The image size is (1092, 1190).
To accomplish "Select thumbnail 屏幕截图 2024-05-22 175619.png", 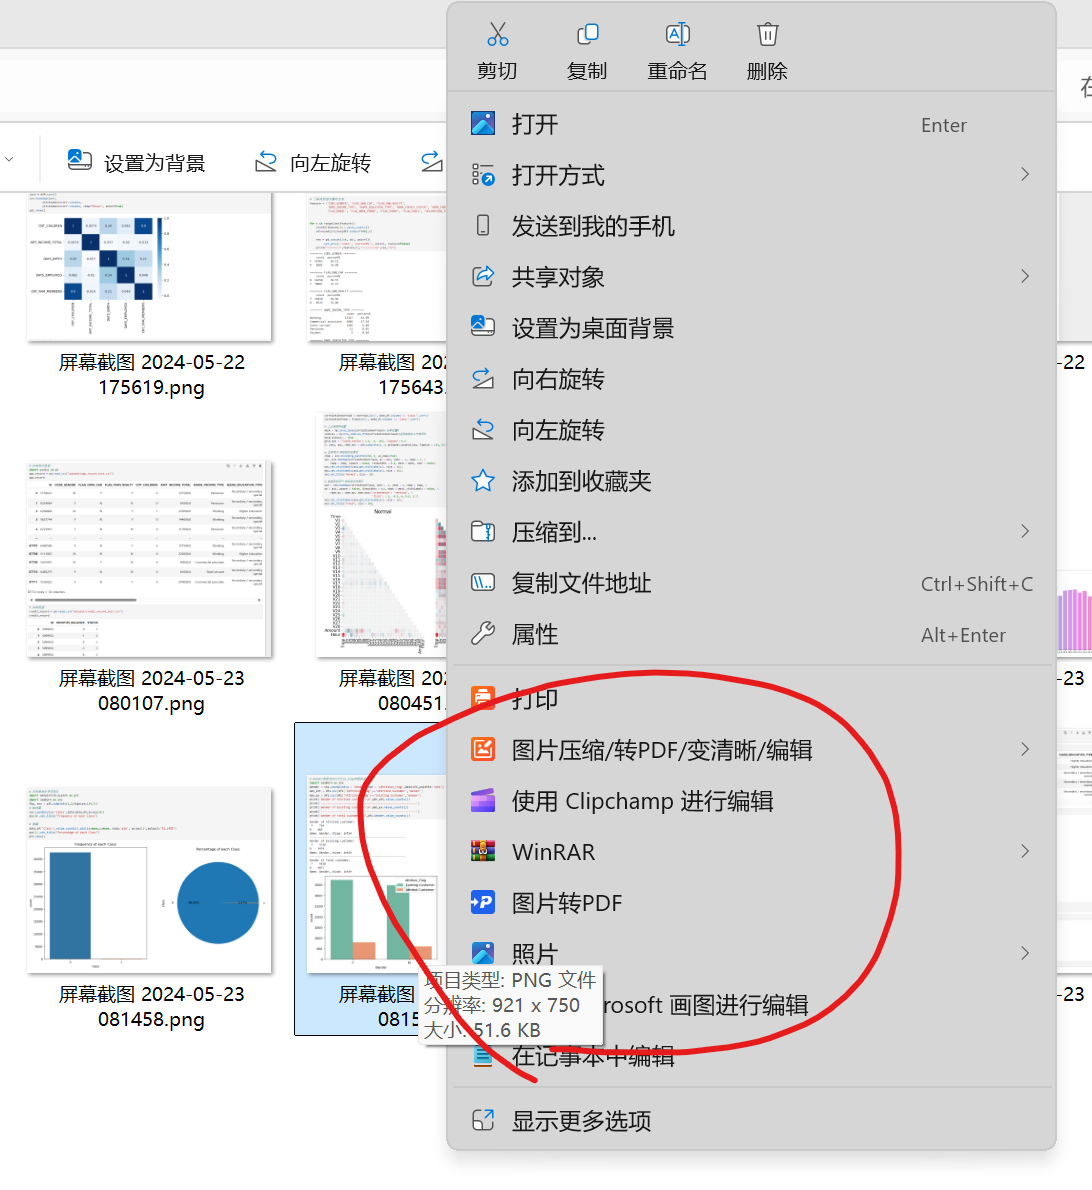I will 149,266.
